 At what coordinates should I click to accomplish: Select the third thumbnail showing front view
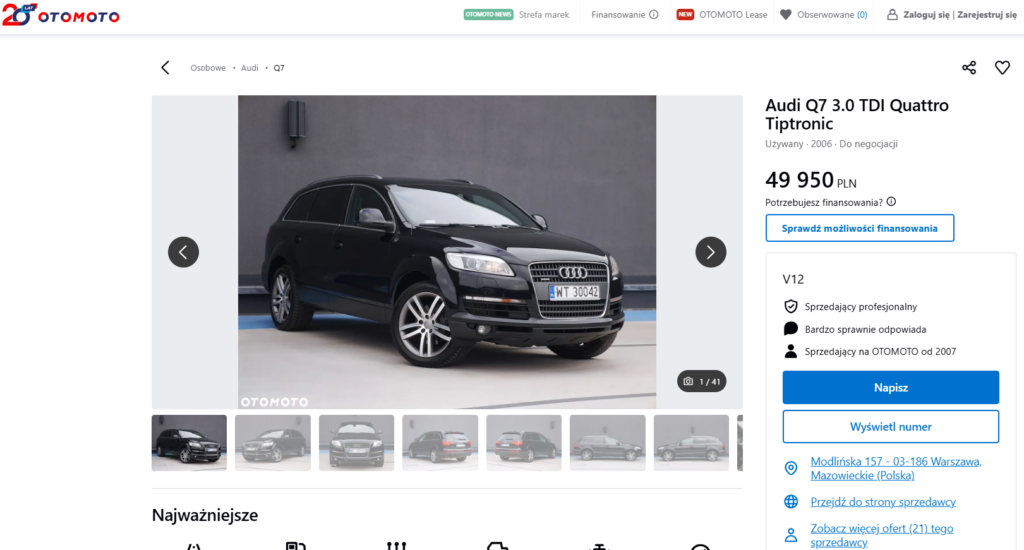(356, 443)
